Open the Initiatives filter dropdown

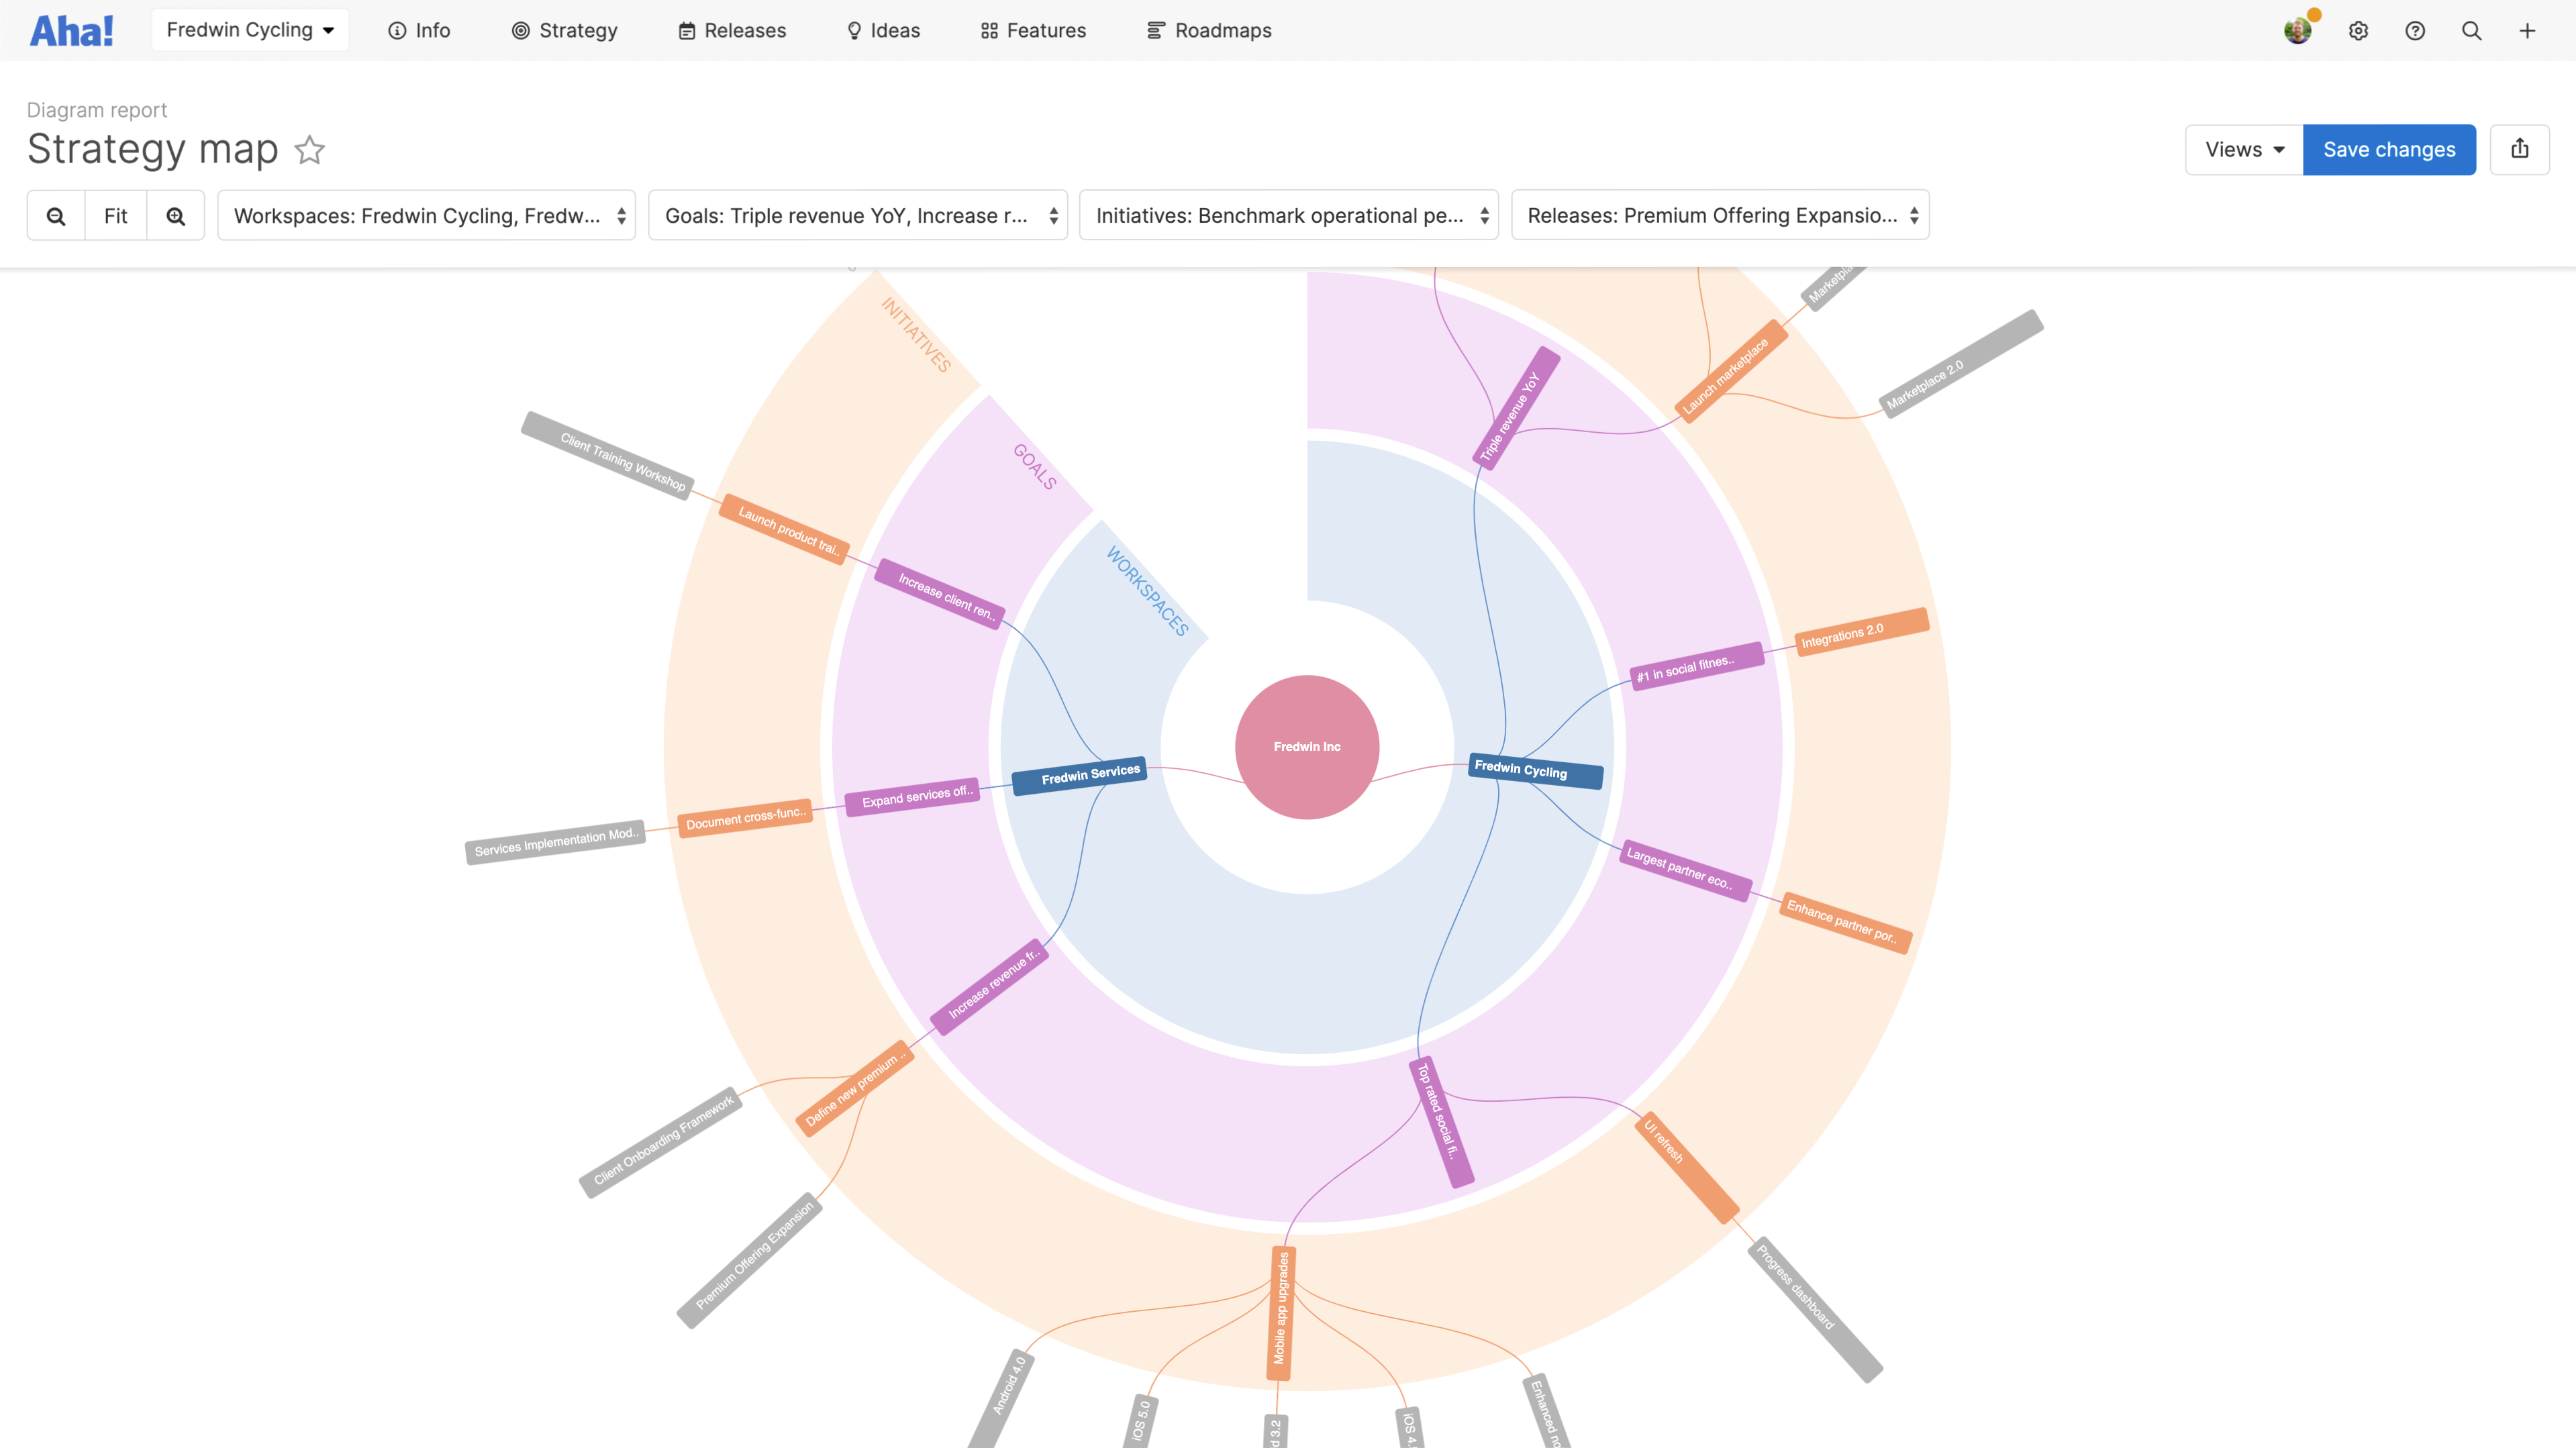click(x=1289, y=216)
